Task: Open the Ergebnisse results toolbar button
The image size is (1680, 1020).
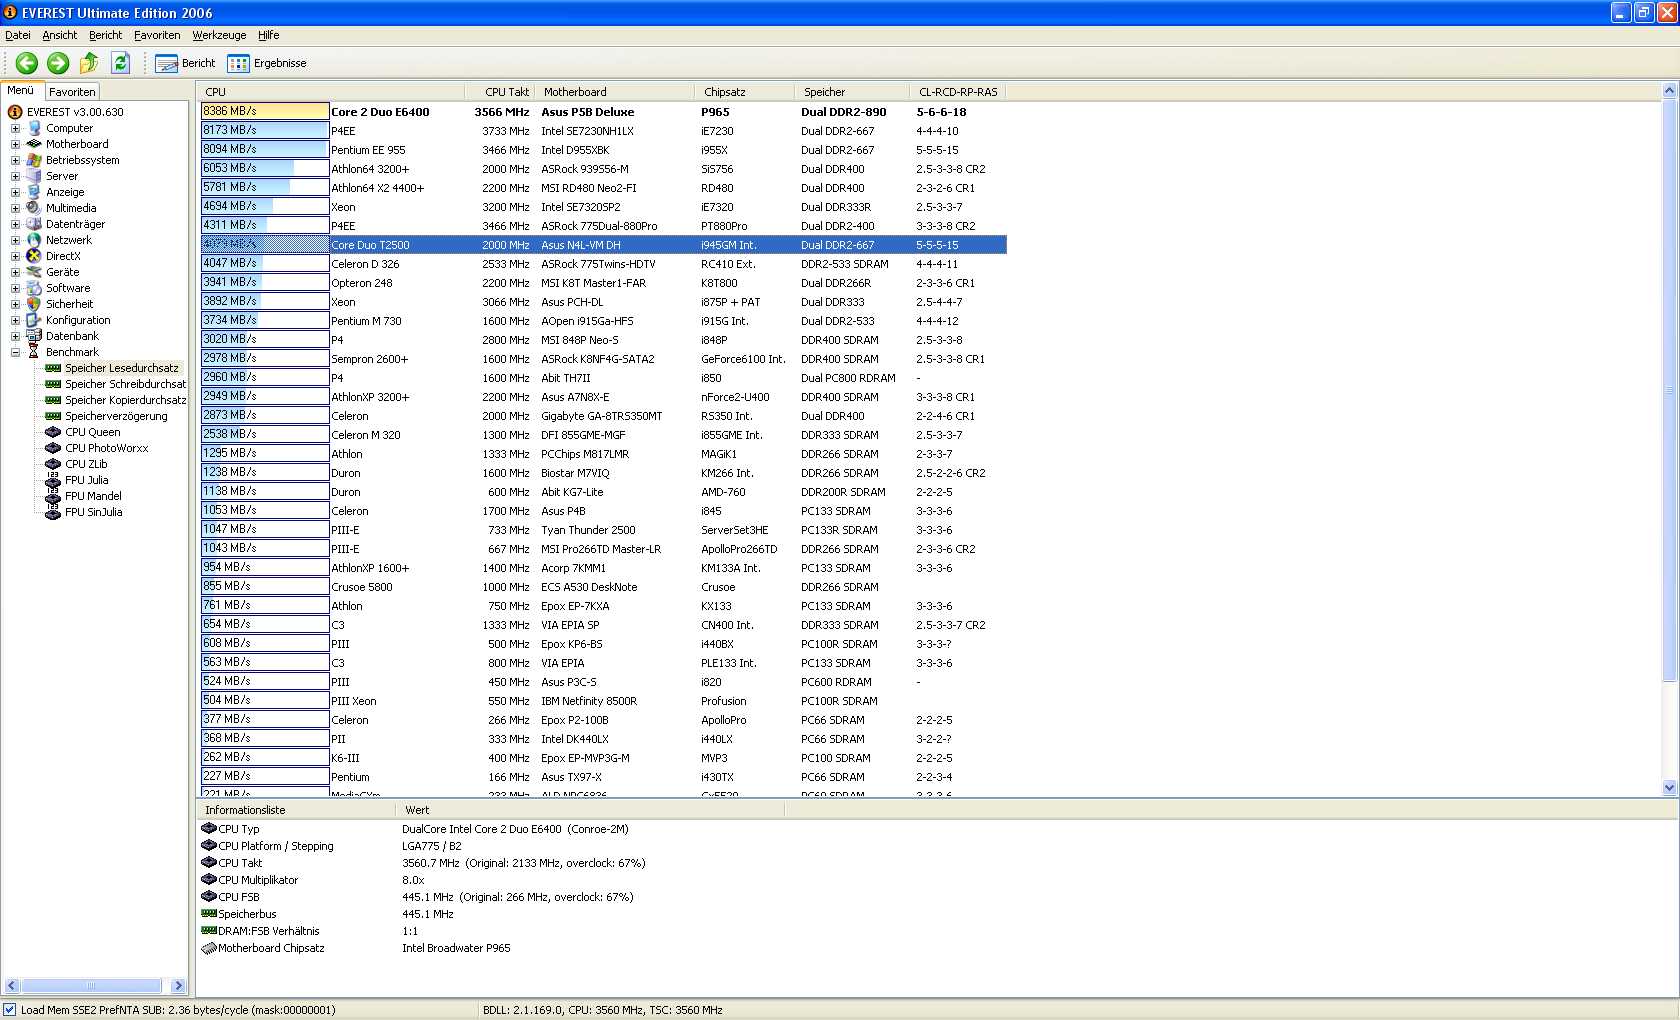Action: coord(267,63)
